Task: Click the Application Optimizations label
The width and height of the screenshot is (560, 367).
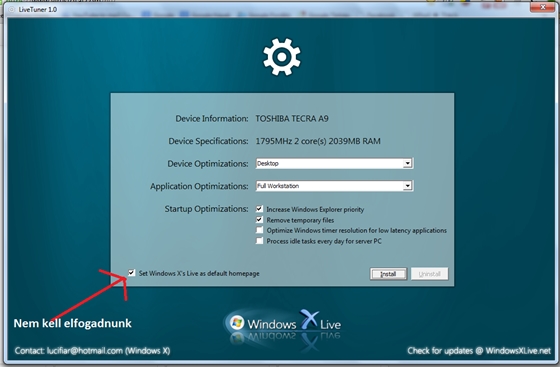Action: [199, 186]
